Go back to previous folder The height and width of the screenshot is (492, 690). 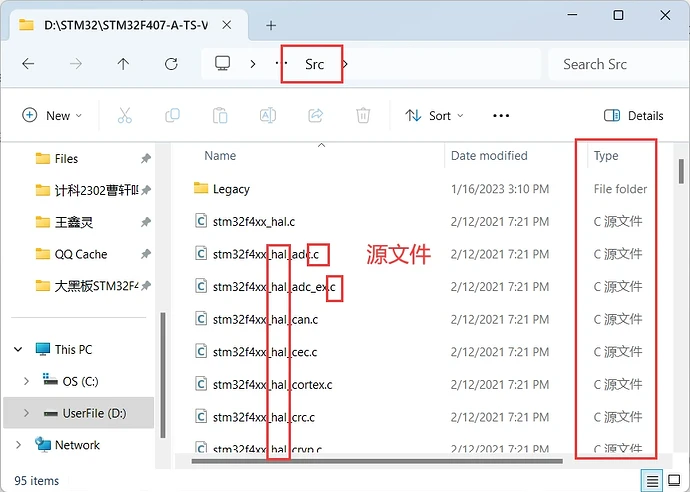click(28, 63)
